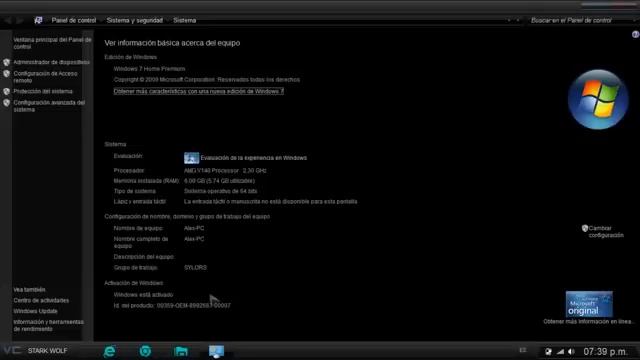The height and width of the screenshot is (360, 640).
Task: Open the STARK WOLF start button
Action: (35, 351)
